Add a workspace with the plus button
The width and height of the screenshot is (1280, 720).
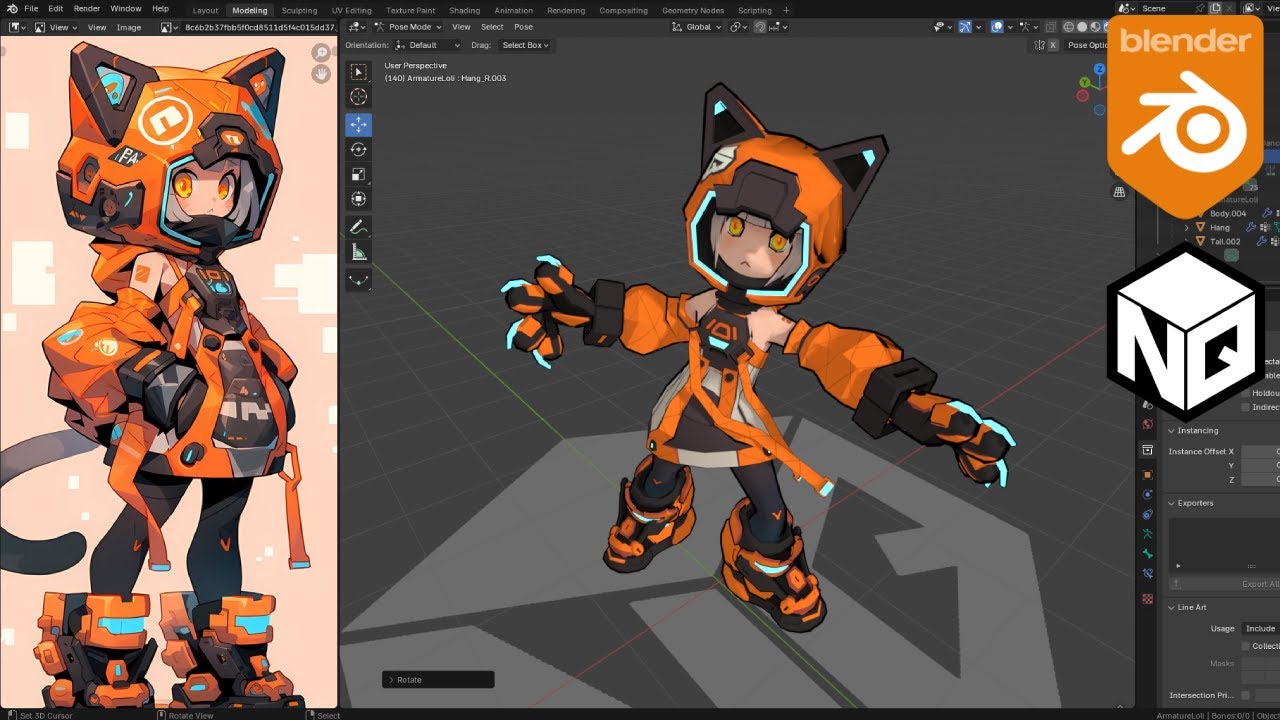pyautogui.click(x=786, y=10)
